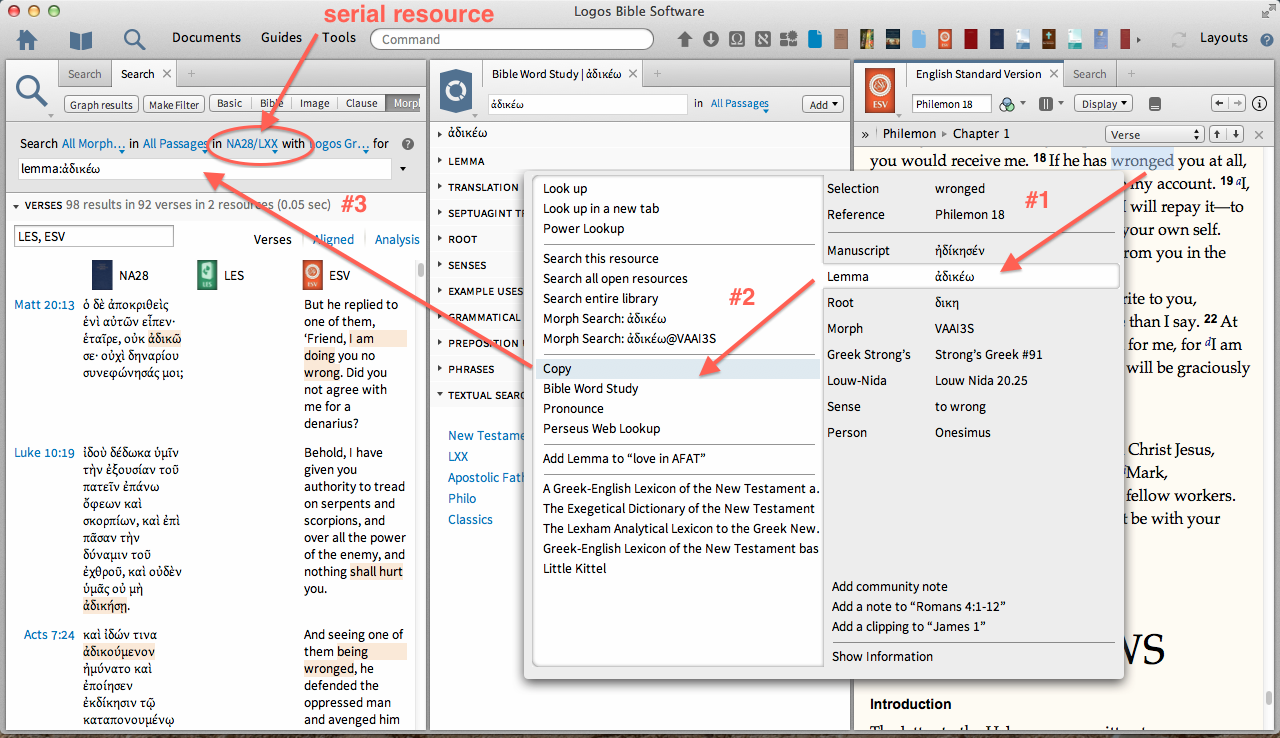Switch search type to Image
Viewport: 1280px width, 738px height.
point(314,103)
